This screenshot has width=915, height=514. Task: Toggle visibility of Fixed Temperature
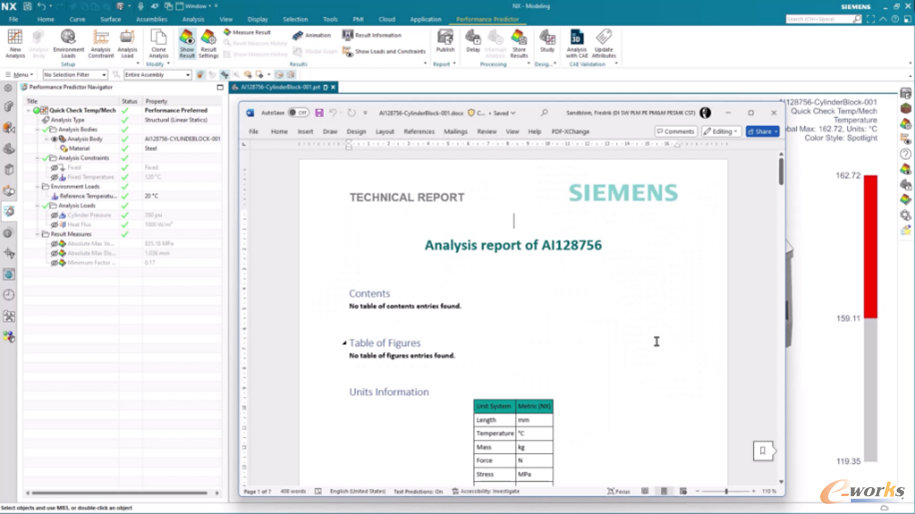(x=54, y=177)
